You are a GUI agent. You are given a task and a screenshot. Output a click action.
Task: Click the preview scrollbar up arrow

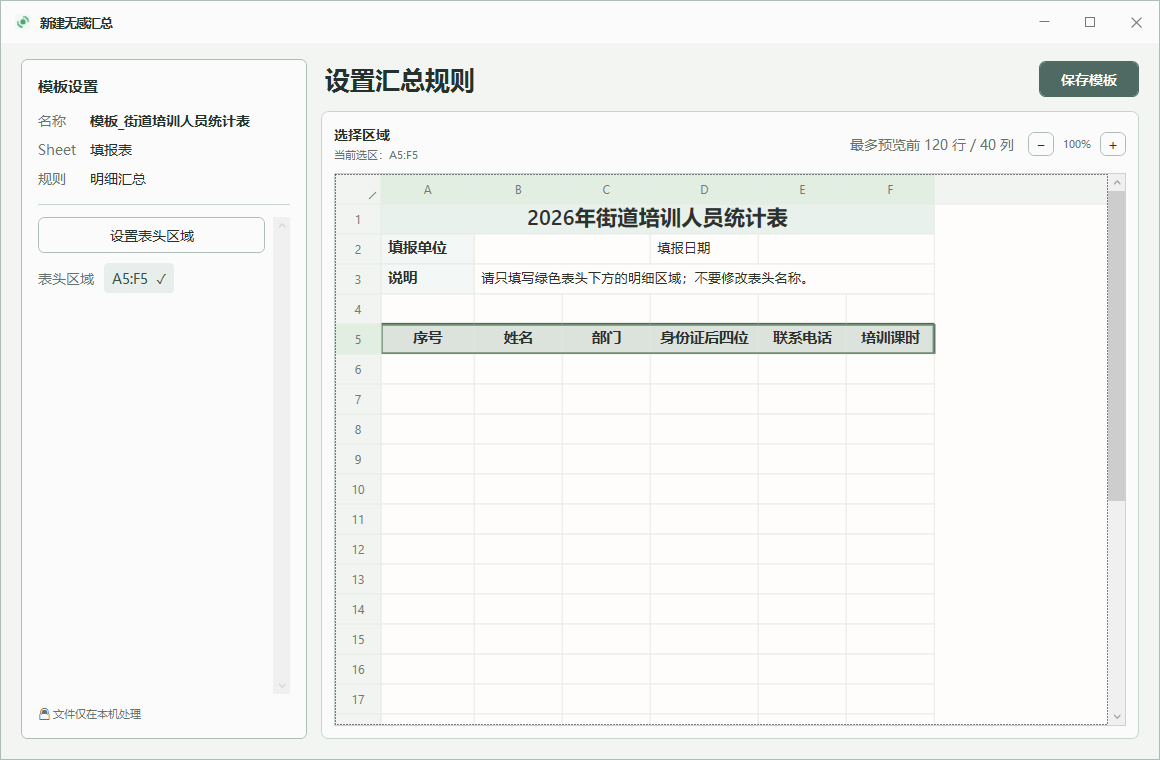click(x=1117, y=182)
